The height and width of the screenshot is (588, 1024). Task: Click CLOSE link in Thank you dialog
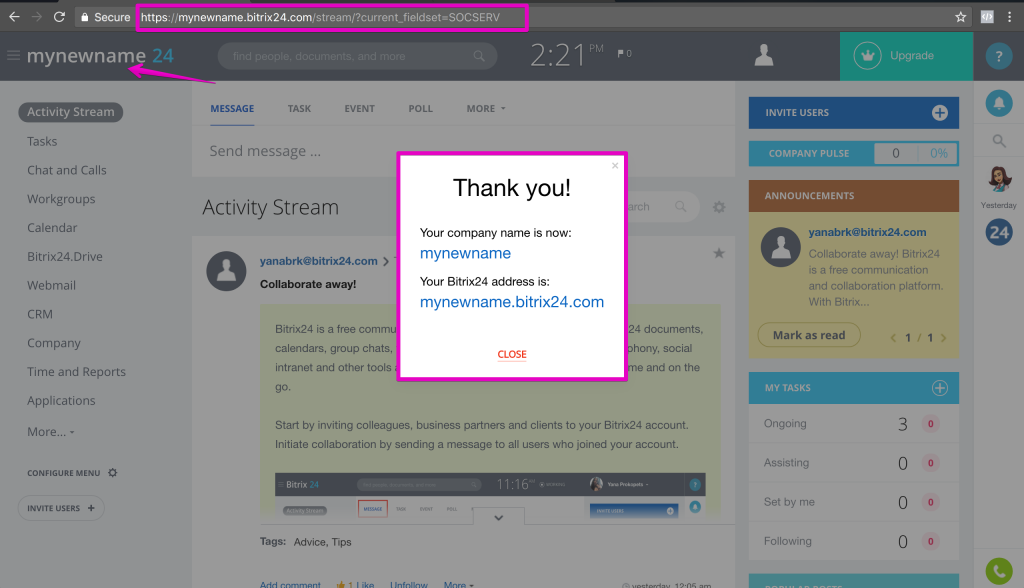tap(511, 354)
